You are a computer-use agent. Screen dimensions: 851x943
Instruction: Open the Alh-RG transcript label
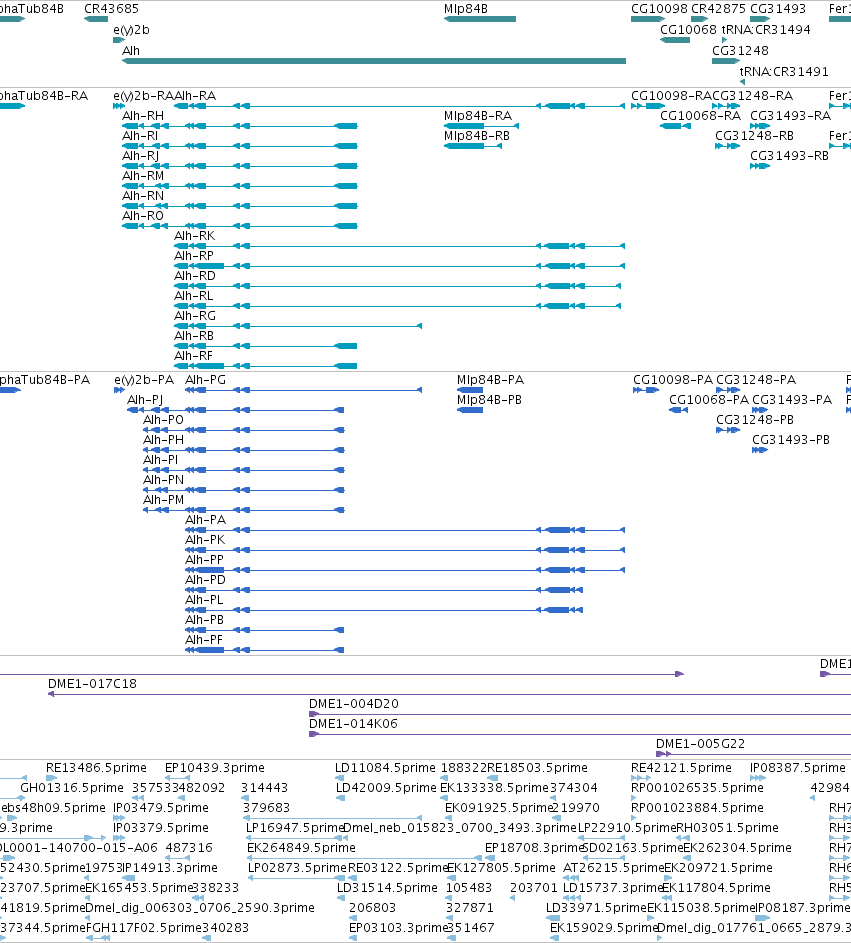click(195, 316)
